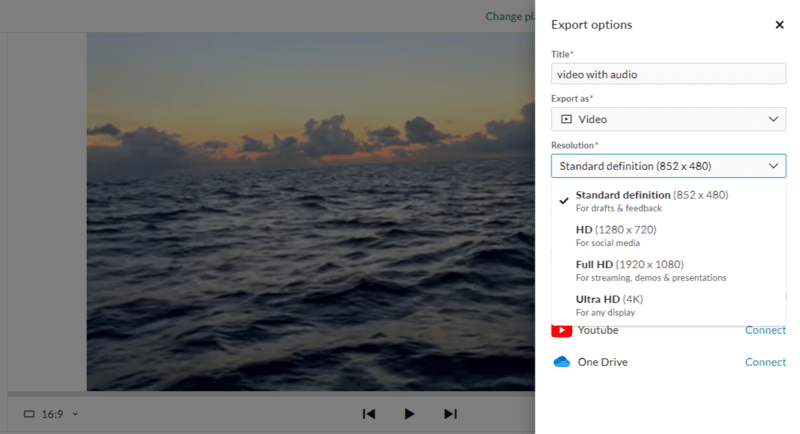Click the OneDrive cloud icon
Image resolution: width=800 pixels, height=434 pixels.
click(561, 362)
